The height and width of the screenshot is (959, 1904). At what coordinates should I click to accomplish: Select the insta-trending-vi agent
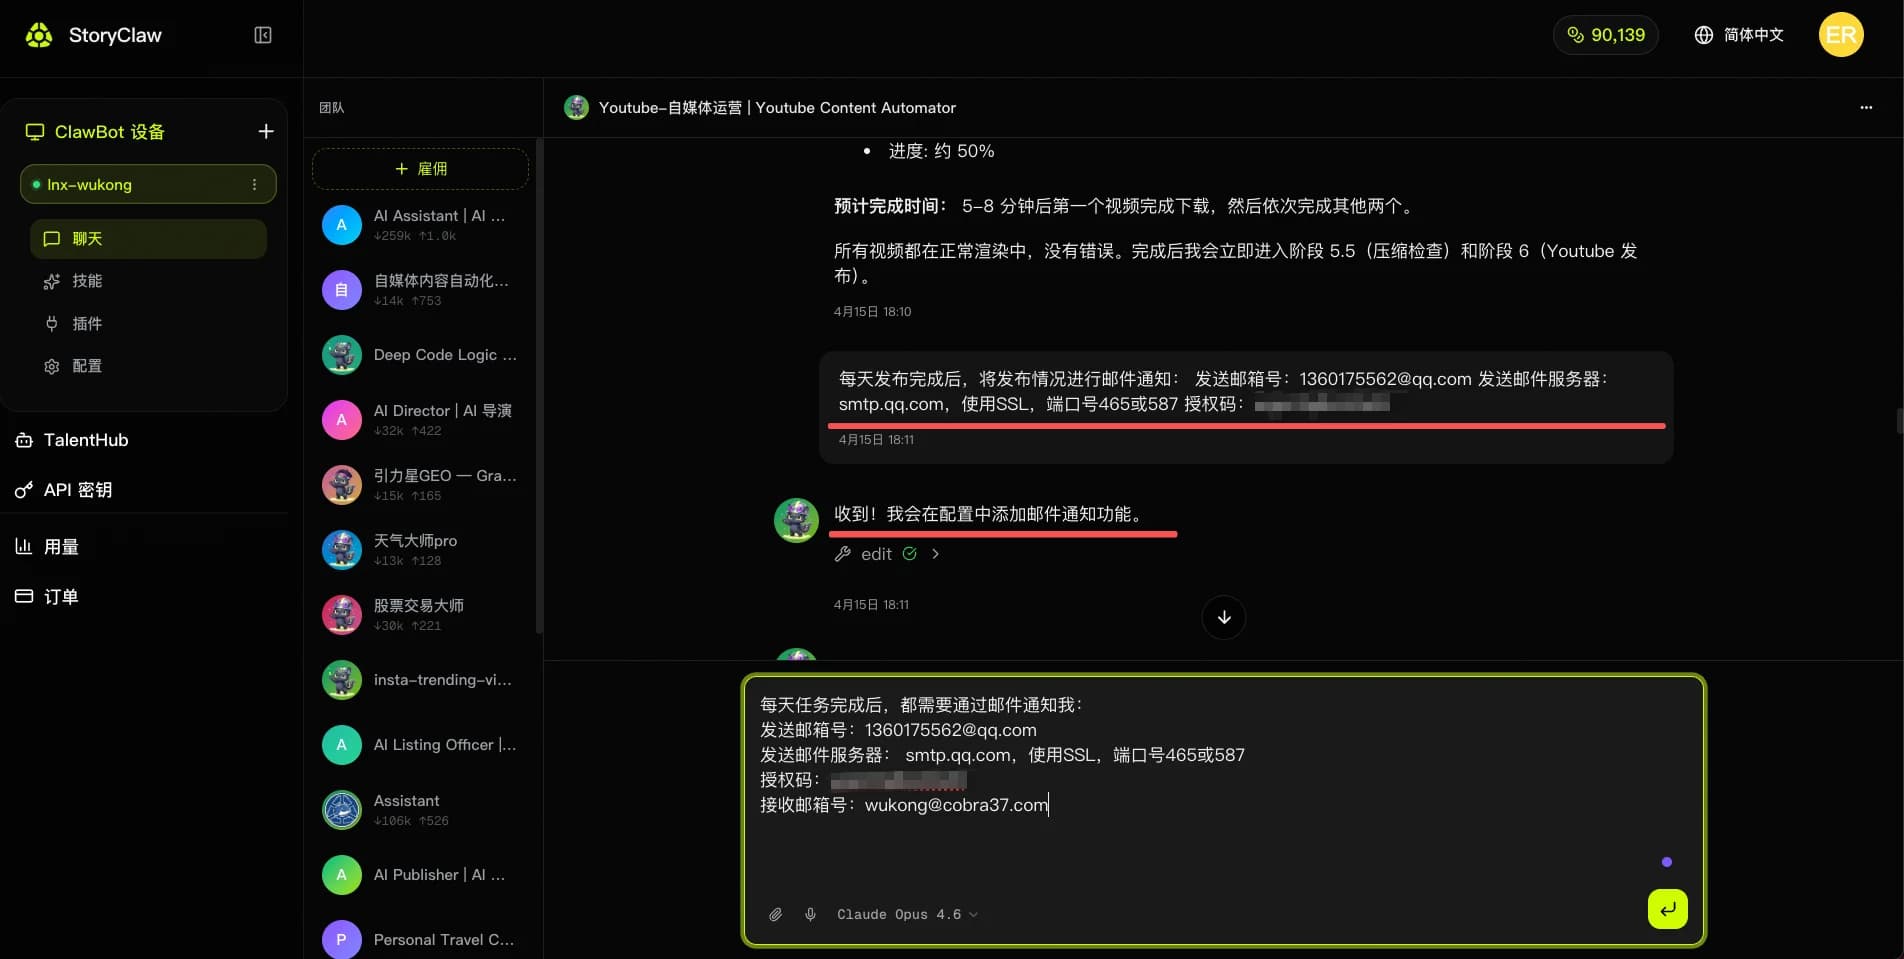[420, 680]
